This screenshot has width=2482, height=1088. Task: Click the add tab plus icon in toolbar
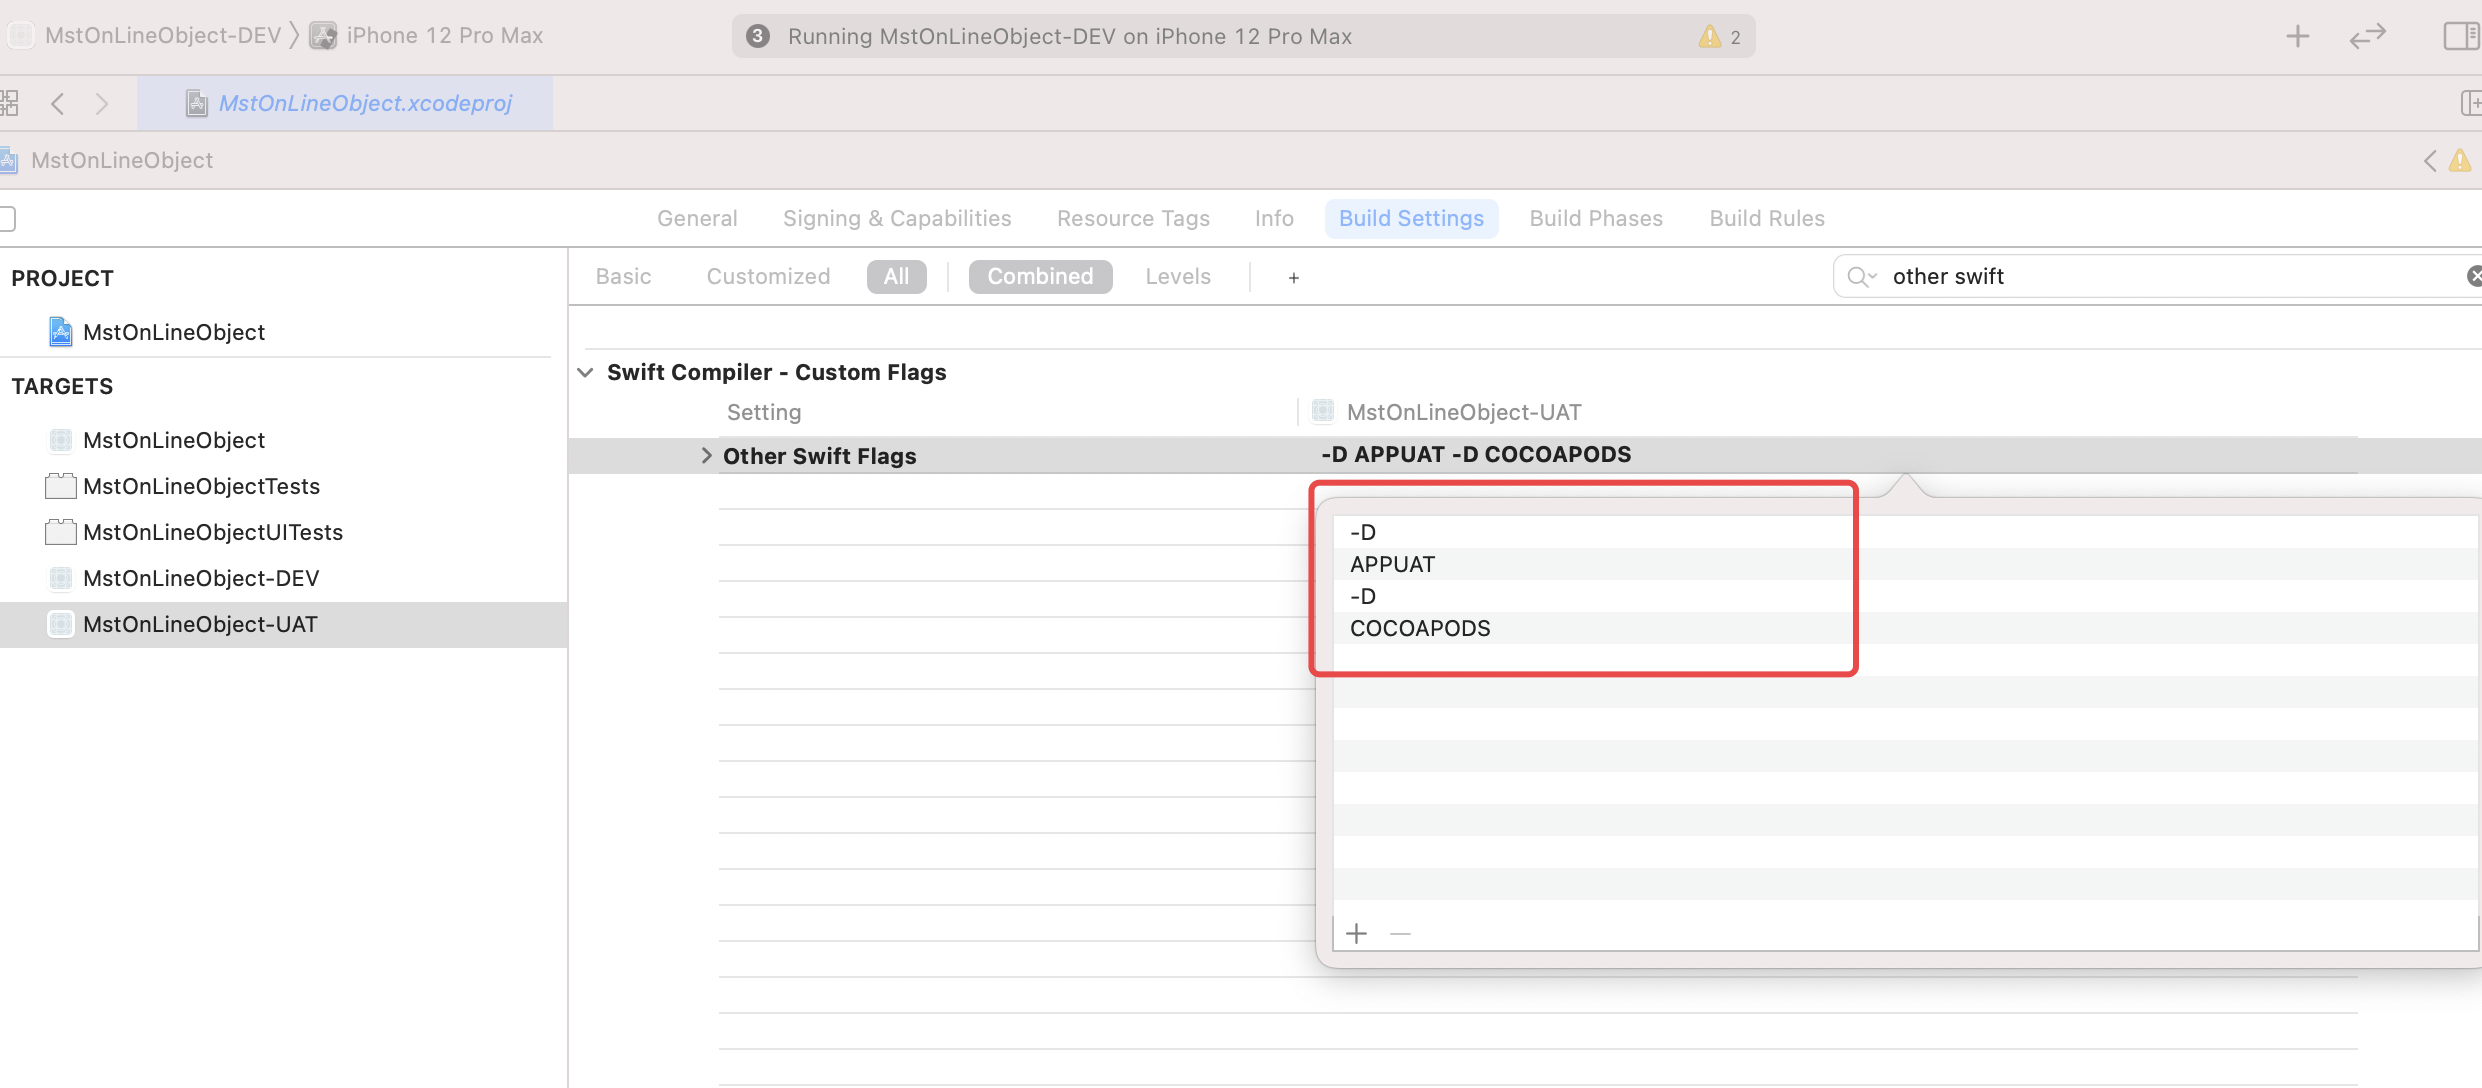[2298, 37]
